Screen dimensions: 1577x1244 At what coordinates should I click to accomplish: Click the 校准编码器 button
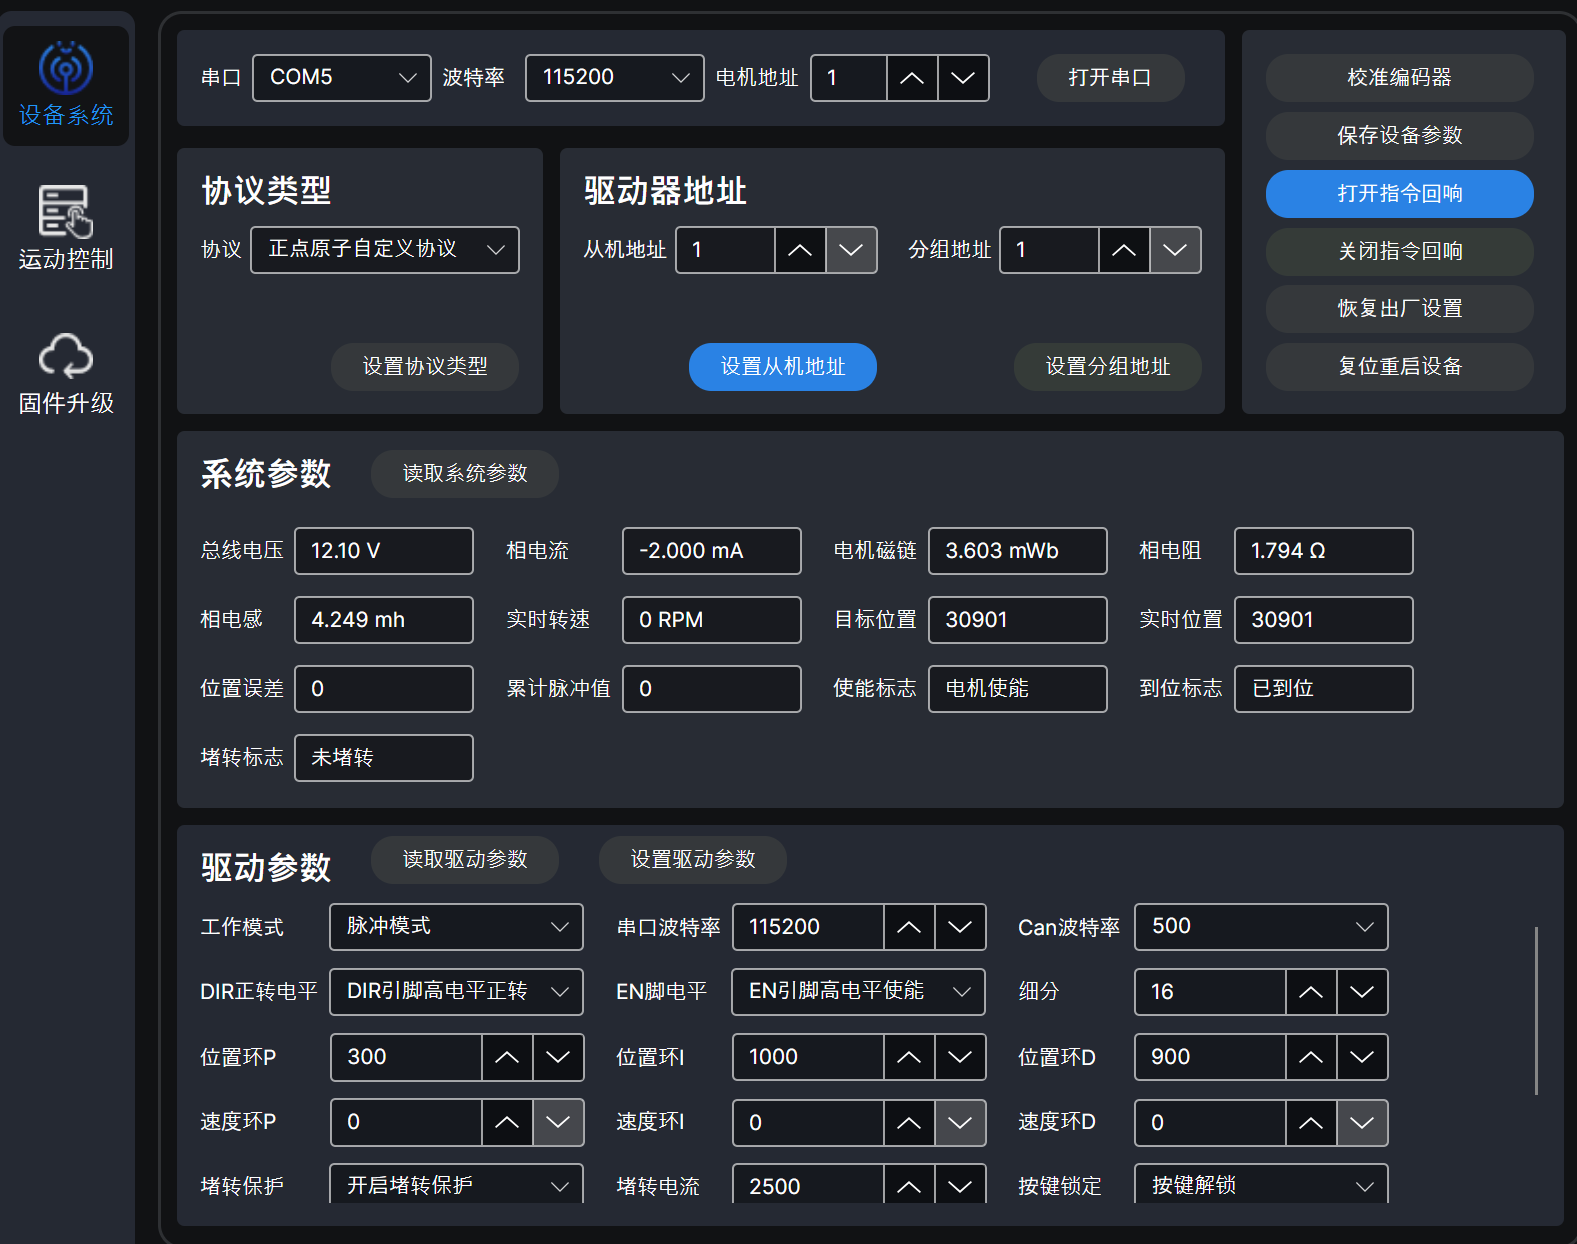click(1400, 78)
